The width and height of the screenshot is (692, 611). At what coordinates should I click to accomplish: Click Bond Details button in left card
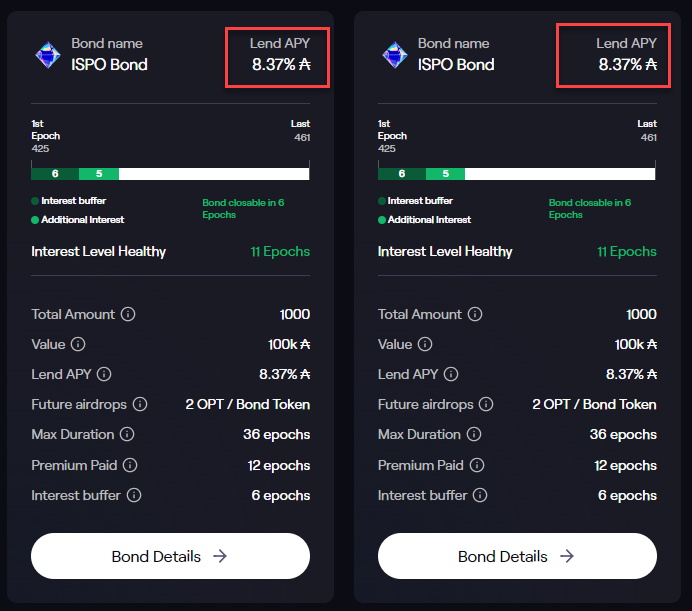click(170, 556)
